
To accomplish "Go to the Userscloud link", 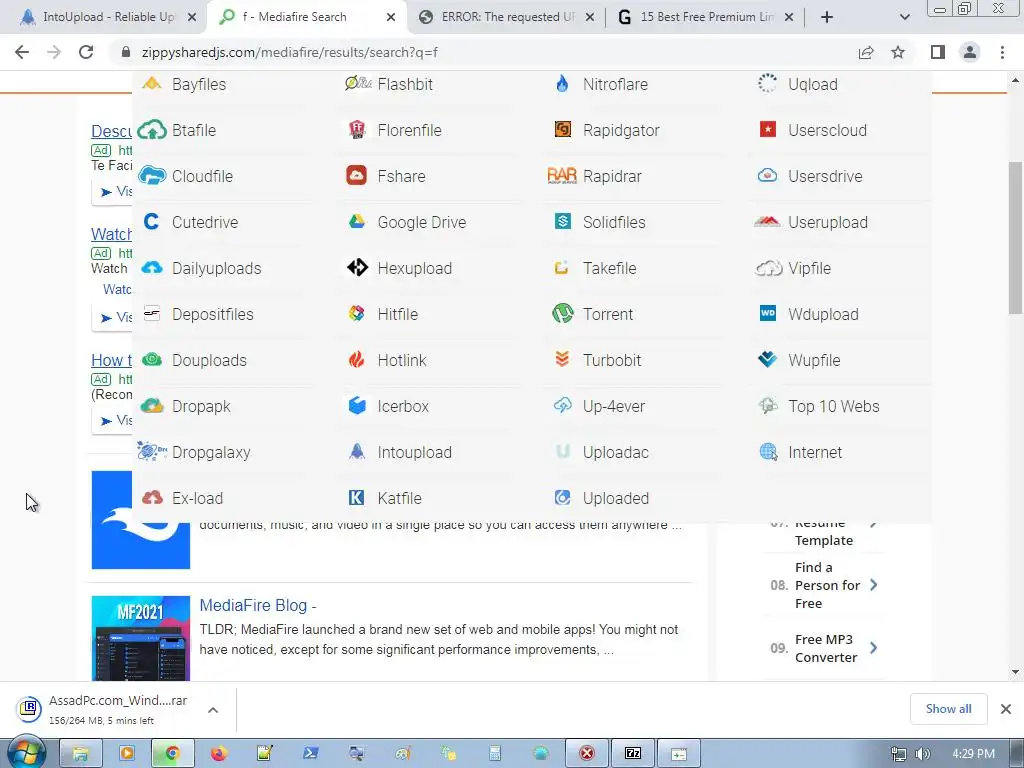I will [x=827, y=130].
